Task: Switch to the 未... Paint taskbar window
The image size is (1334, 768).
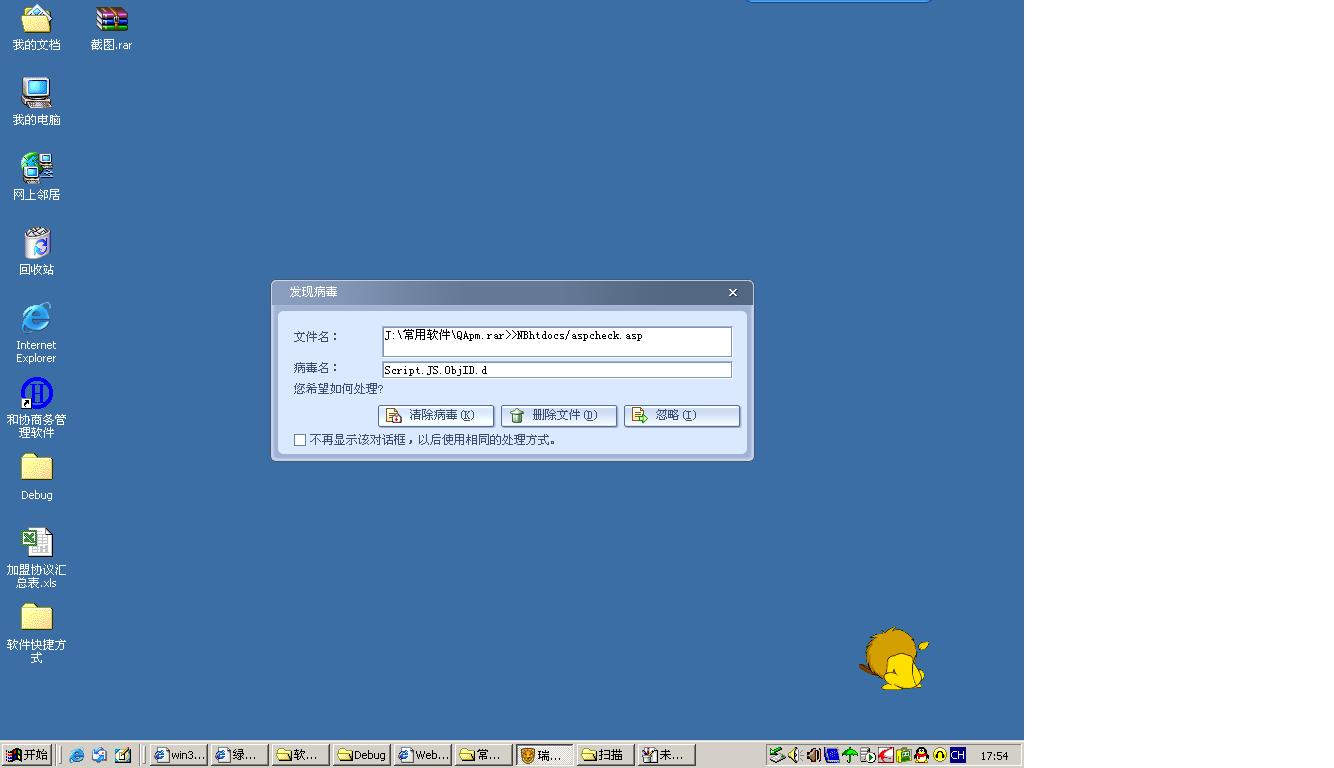Action: click(667, 755)
